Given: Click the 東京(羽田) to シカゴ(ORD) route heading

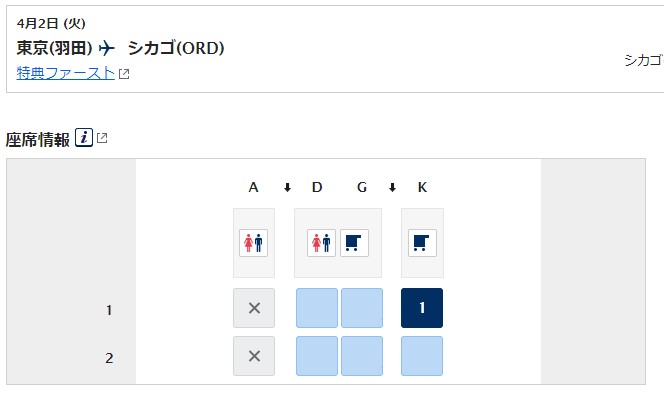Looking at the screenshot, I should pos(120,48).
